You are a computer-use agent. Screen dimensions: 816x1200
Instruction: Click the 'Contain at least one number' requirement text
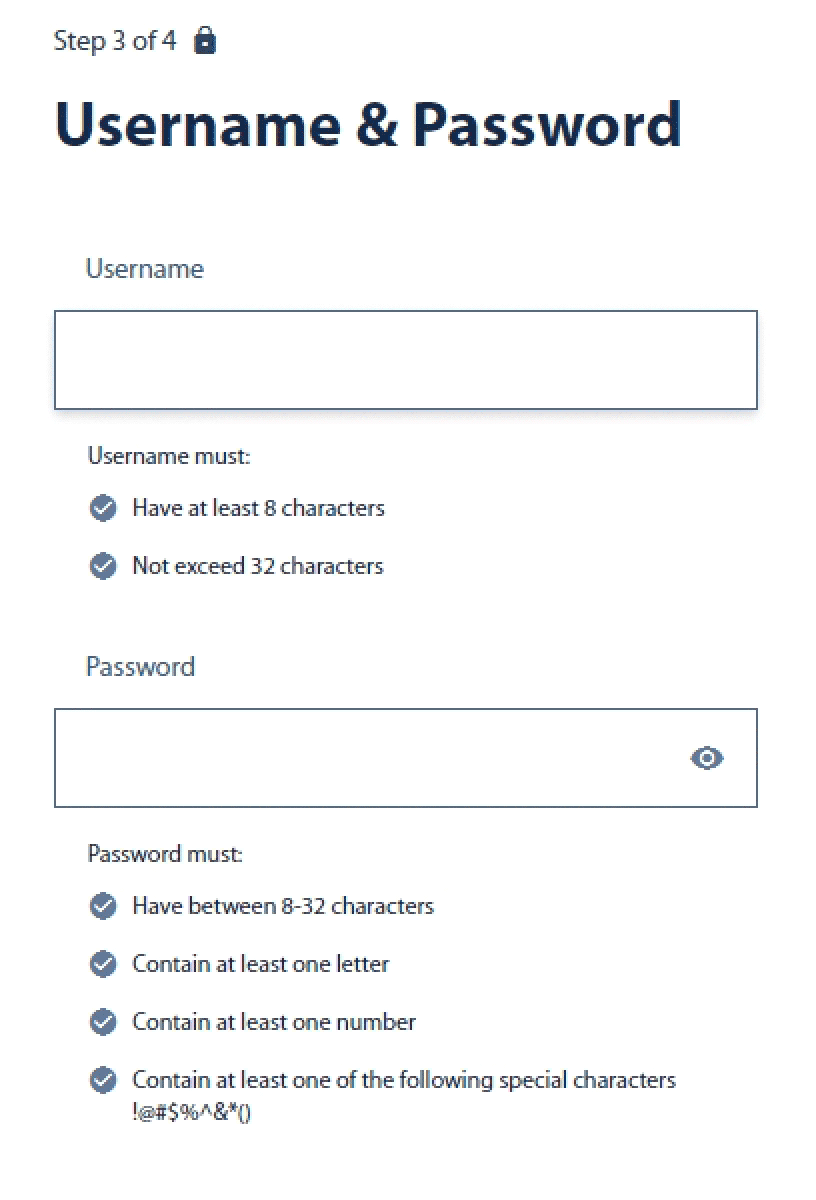pos(274,1022)
